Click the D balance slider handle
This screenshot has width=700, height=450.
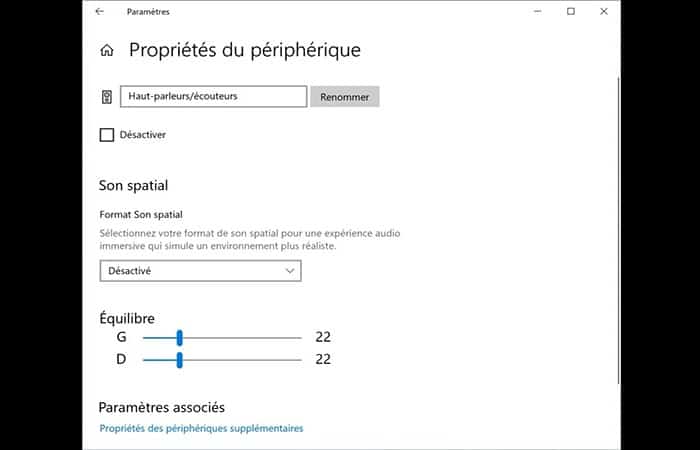[x=179, y=359]
